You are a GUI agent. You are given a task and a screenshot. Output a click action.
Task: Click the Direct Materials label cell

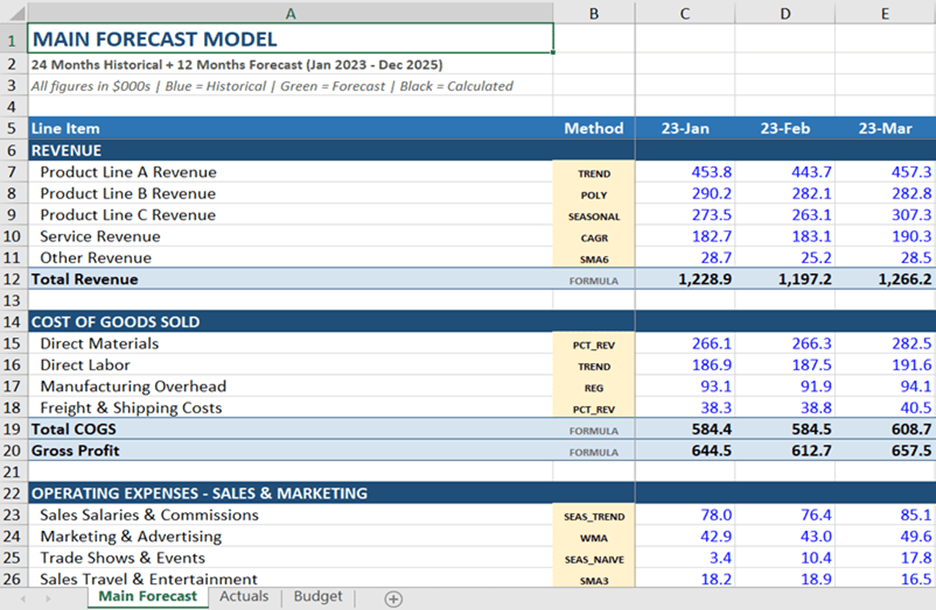tap(290, 344)
